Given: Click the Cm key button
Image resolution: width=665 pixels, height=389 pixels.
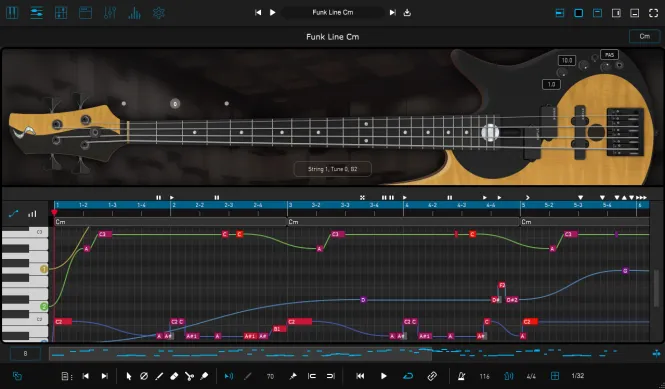Looking at the screenshot, I should (644, 36).
